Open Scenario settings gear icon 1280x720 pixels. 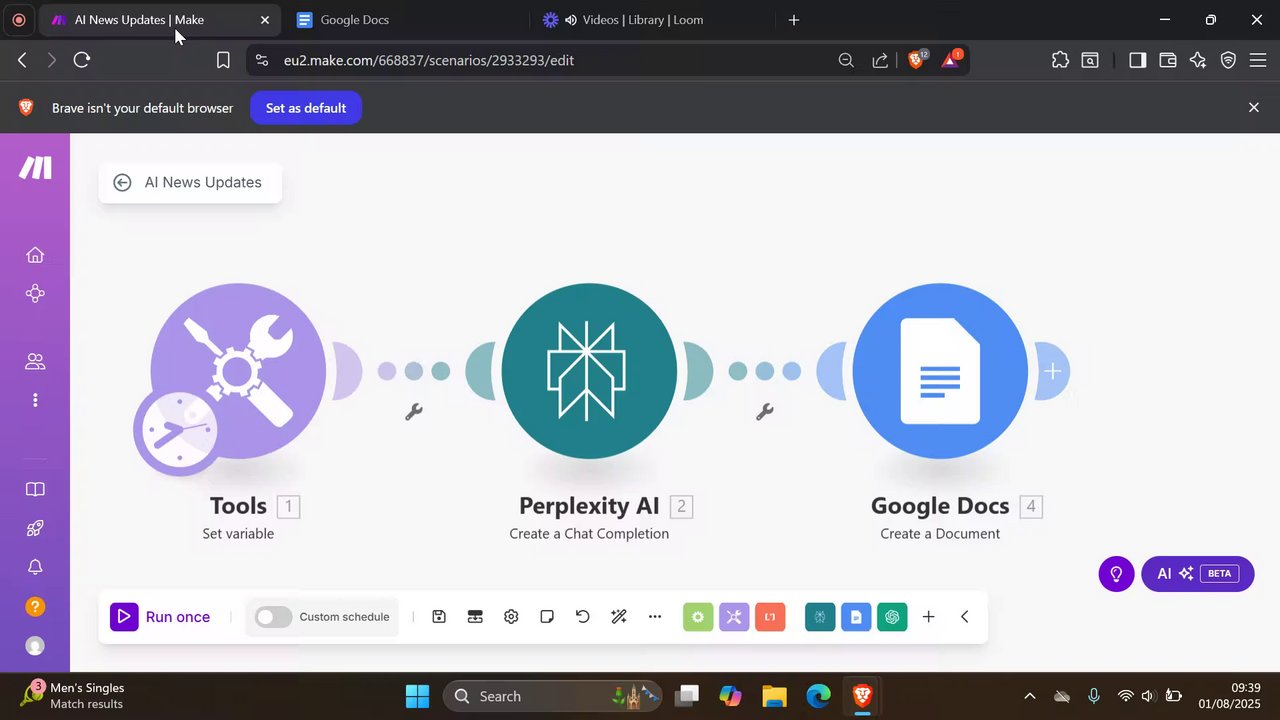(x=511, y=617)
